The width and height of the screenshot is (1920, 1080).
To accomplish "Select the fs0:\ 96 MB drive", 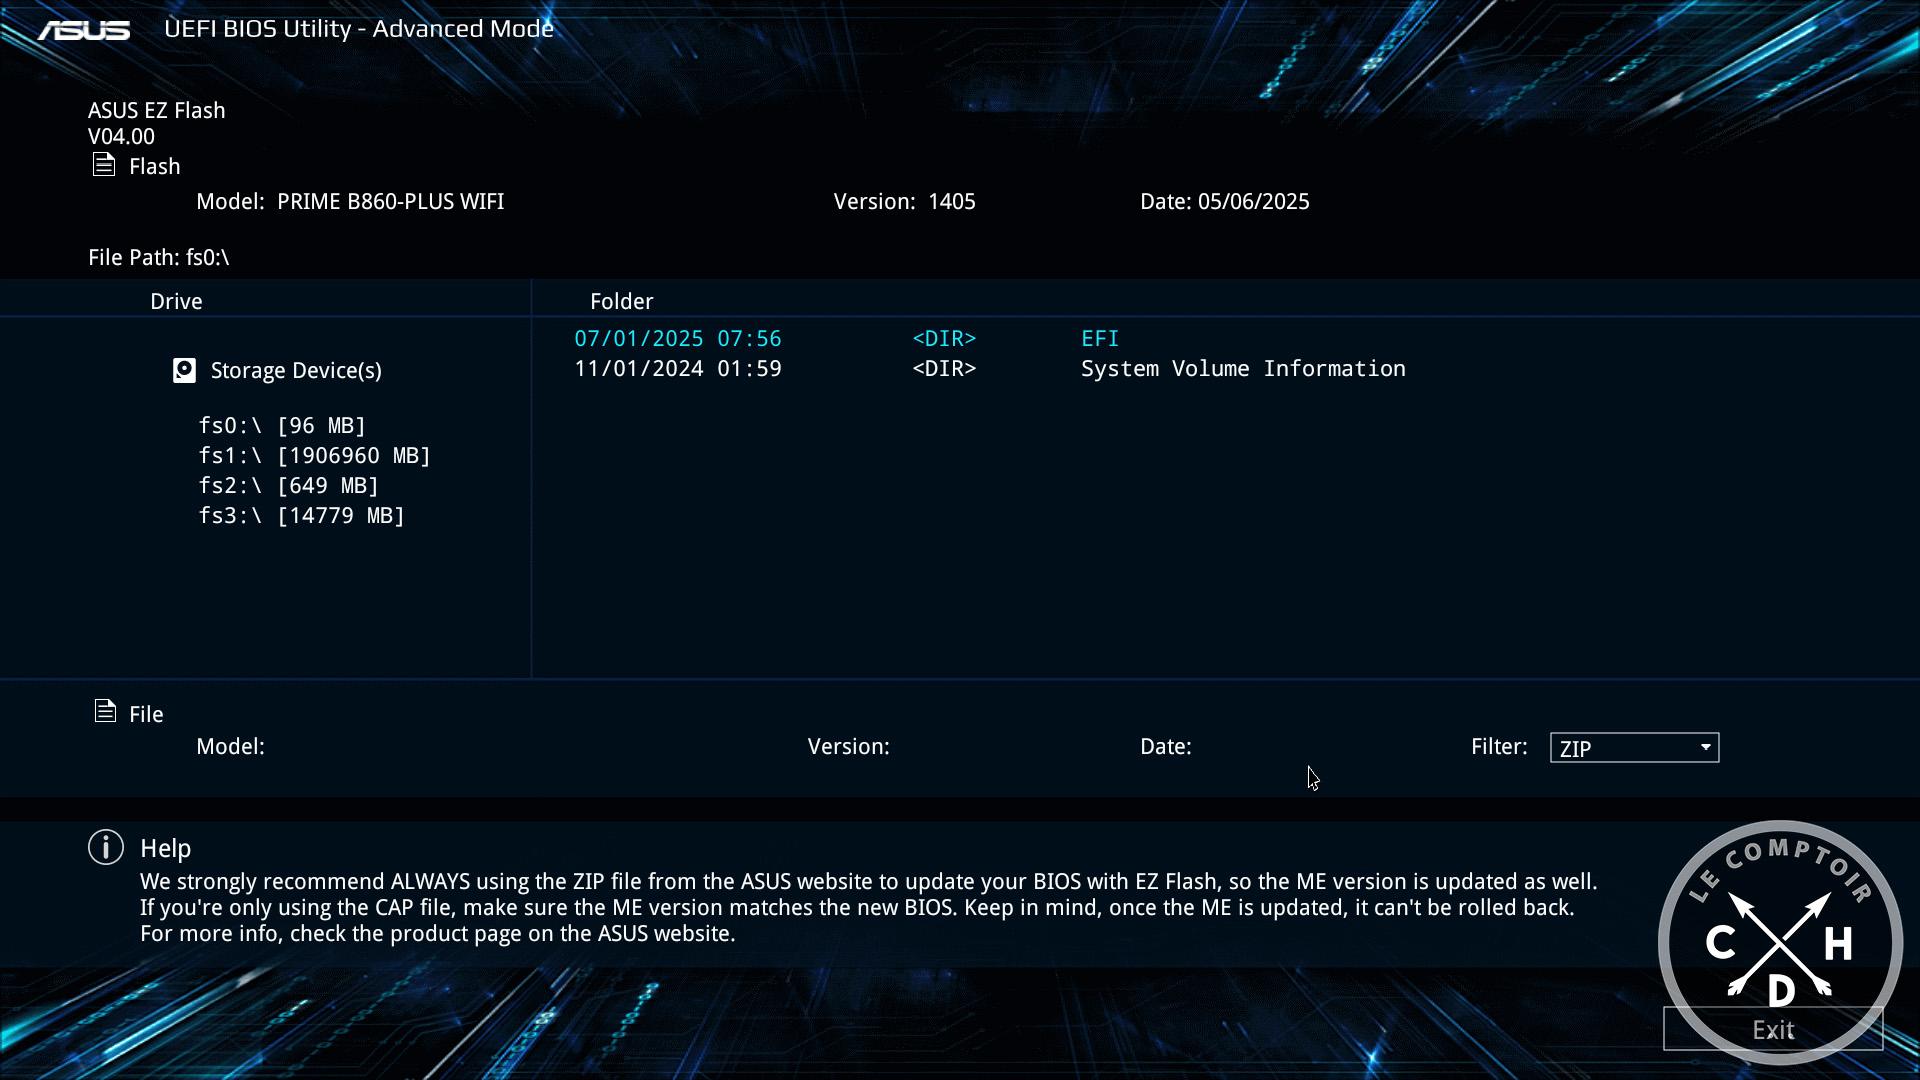I will (282, 426).
